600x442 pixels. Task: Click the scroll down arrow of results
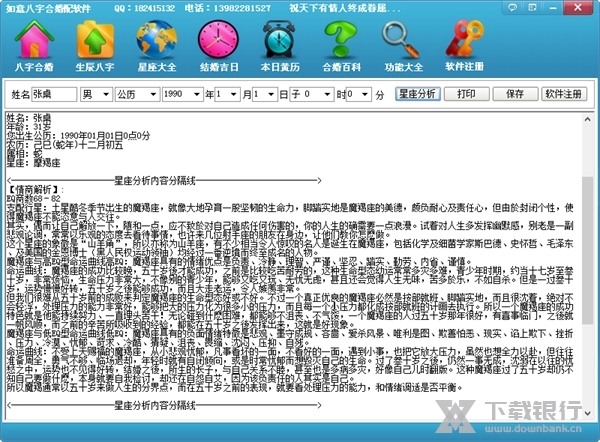click(587, 413)
